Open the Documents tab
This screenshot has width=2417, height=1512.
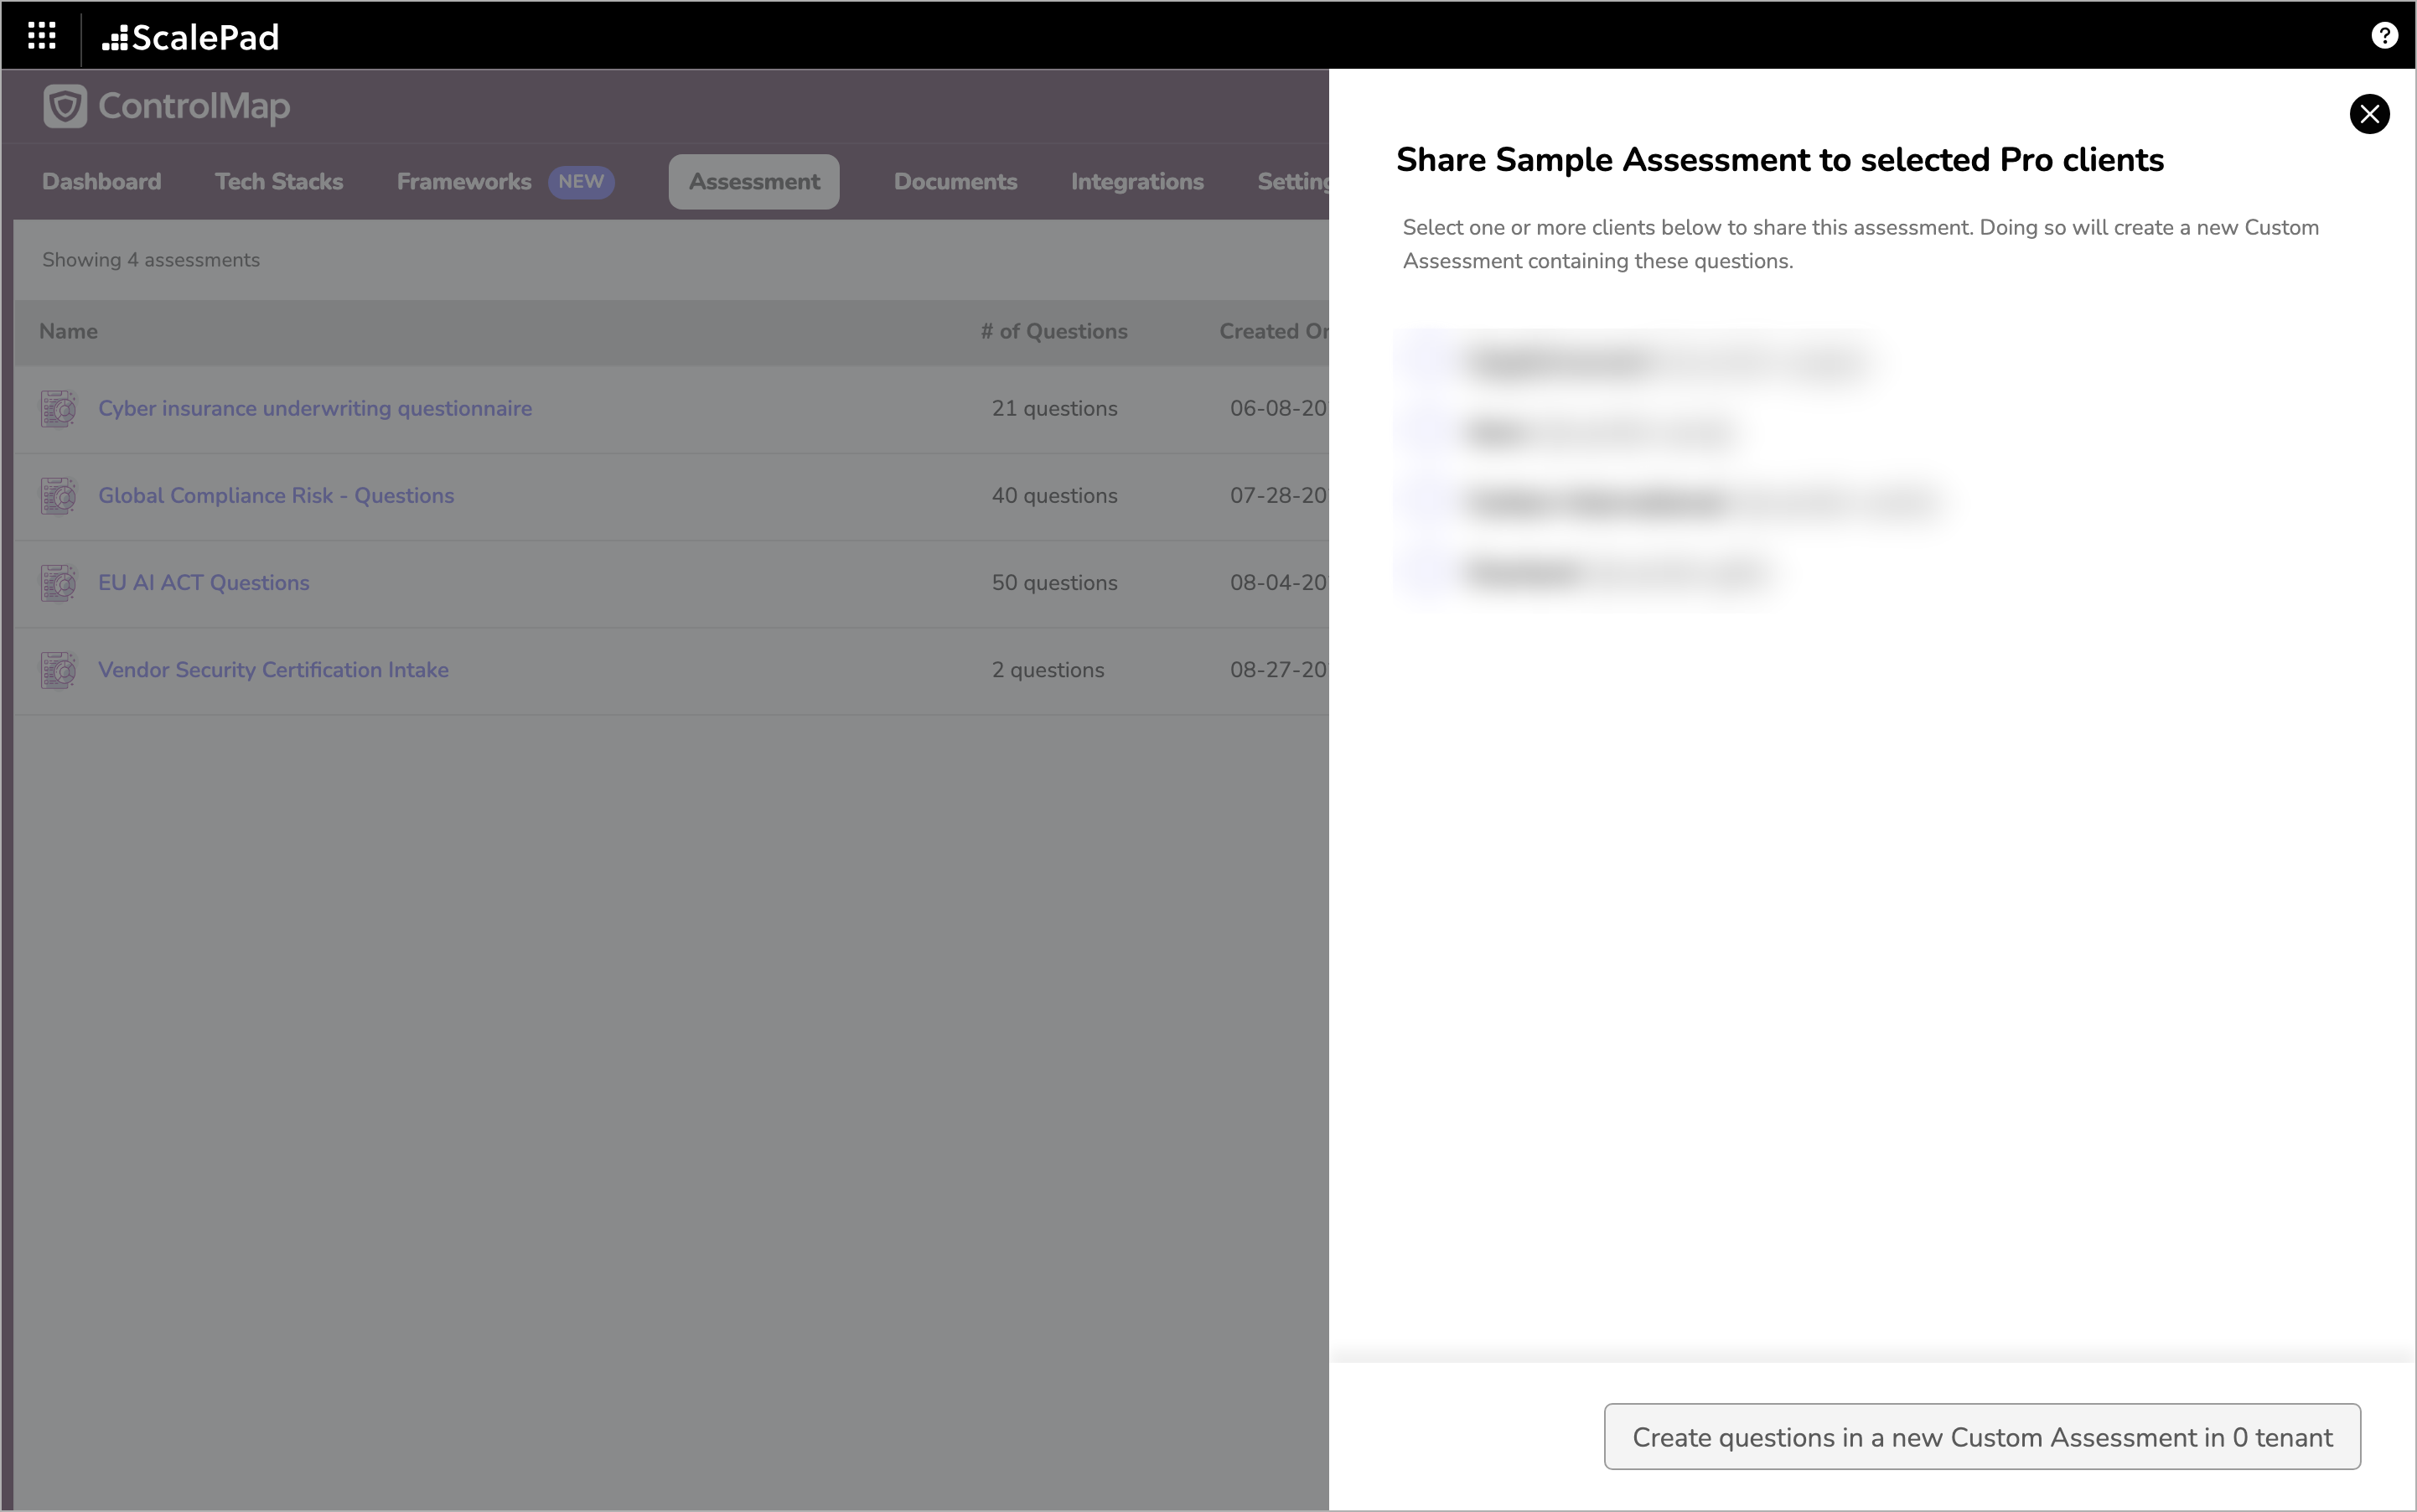coord(955,182)
